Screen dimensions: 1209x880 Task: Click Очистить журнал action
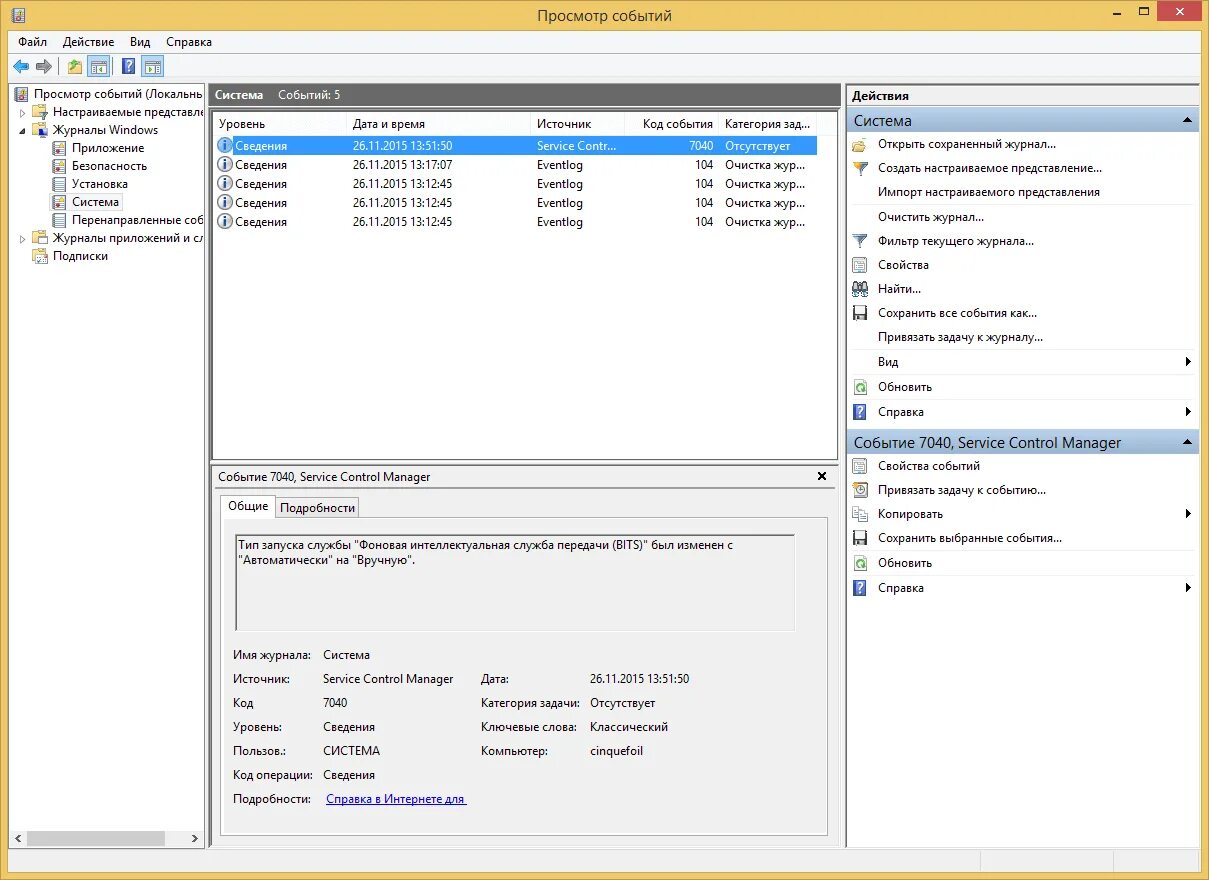click(x=930, y=217)
